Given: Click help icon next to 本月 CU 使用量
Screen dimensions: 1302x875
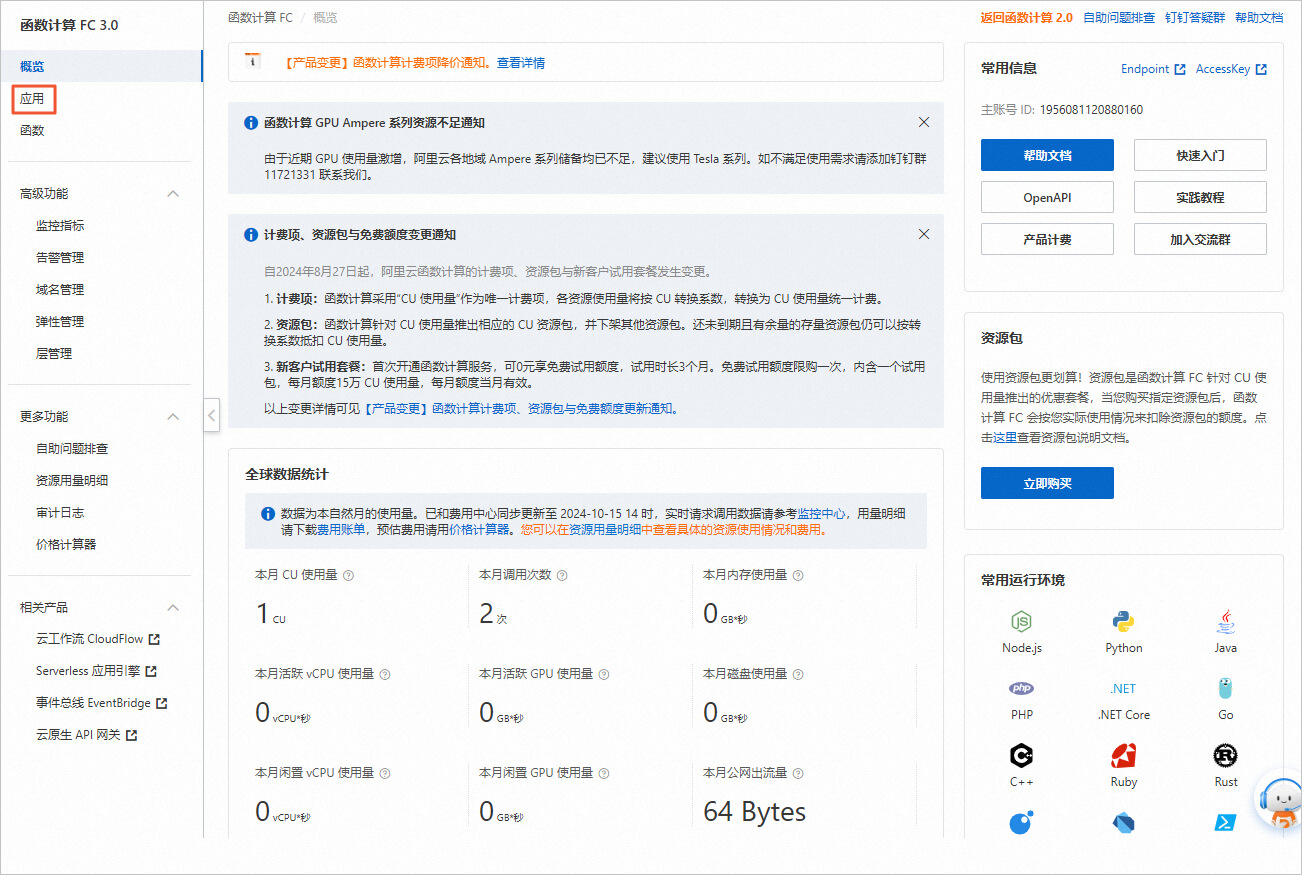Looking at the screenshot, I should (x=348, y=575).
